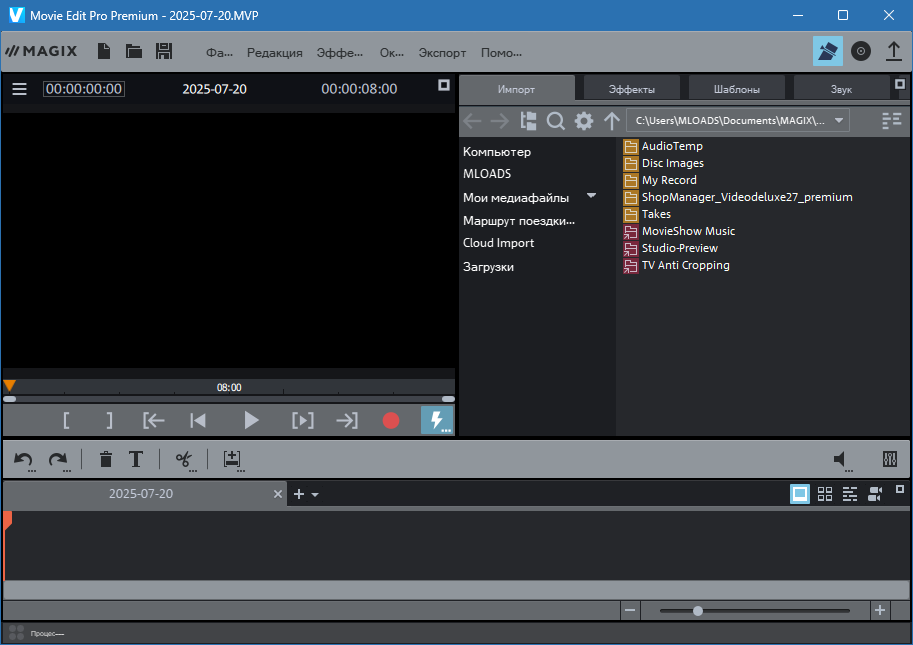Screen dimensions: 913x645
Task: Click the 00:00:00:00 timecode field
Action: tap(84, 89)
